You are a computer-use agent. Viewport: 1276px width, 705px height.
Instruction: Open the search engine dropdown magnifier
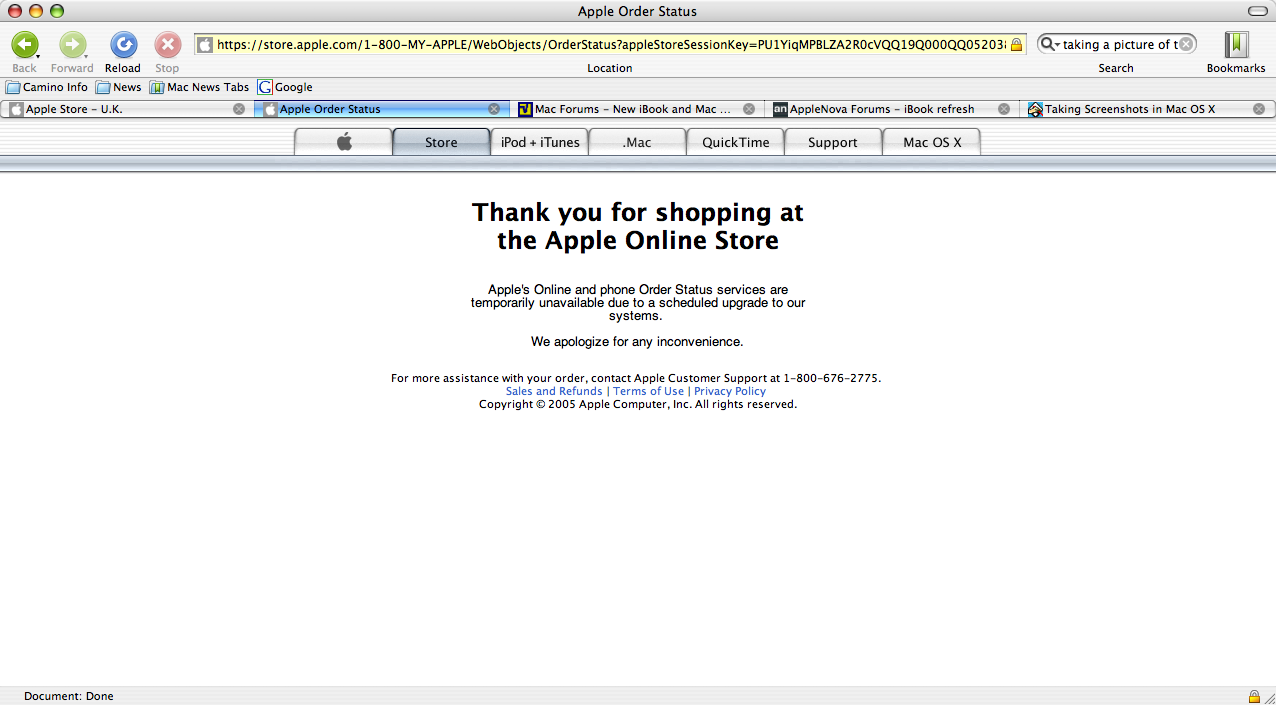(1050, 44)
